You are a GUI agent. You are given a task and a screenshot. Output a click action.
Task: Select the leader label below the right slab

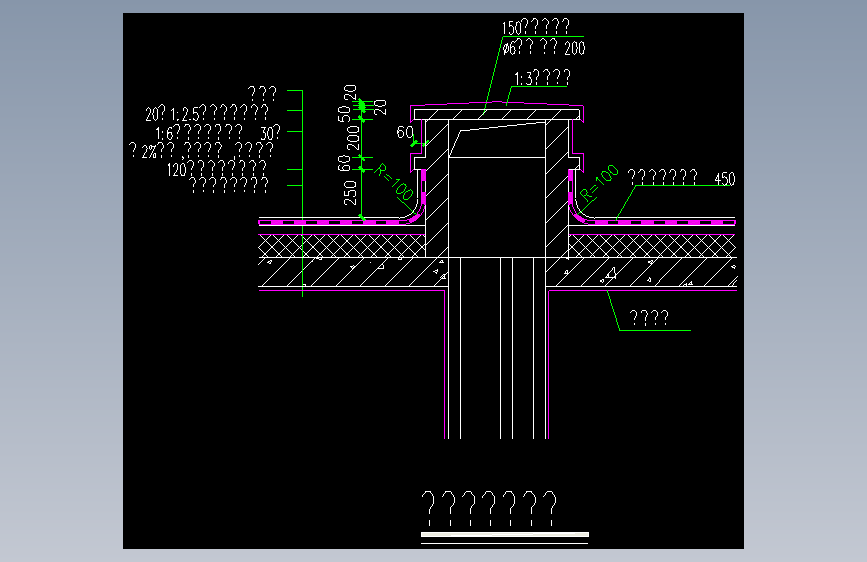(x=649, y=318)
